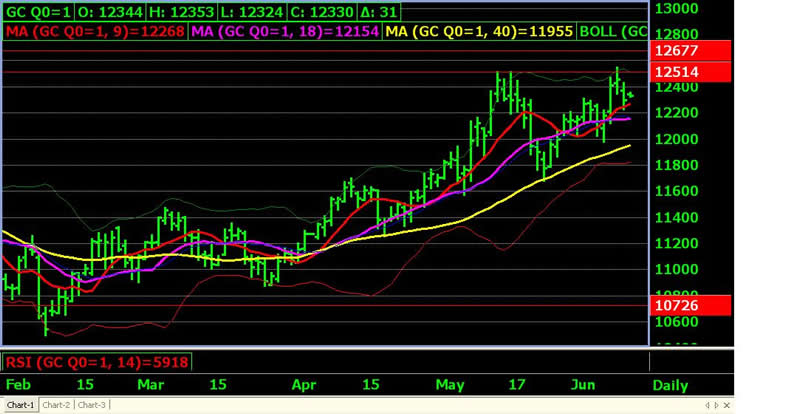Click the 10726 red price marker

pyautogui.click(x=690, y=302)
